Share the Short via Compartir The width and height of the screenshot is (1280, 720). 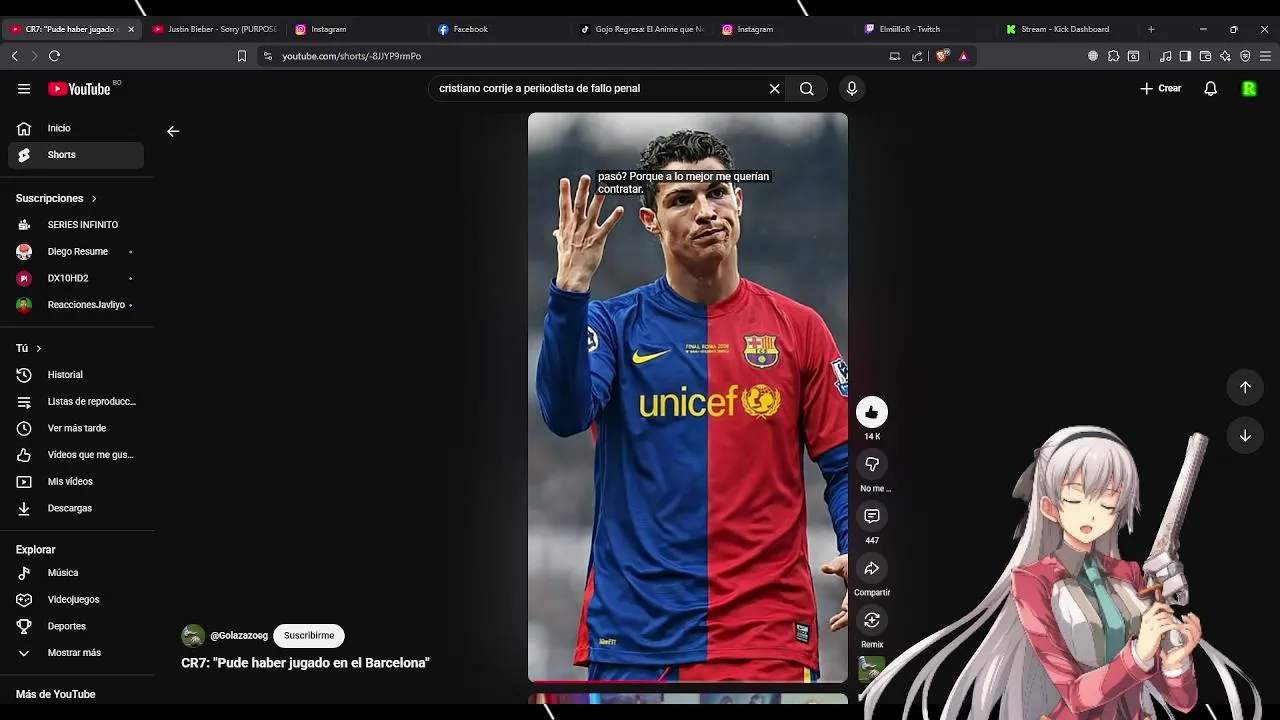coord(872,568)
